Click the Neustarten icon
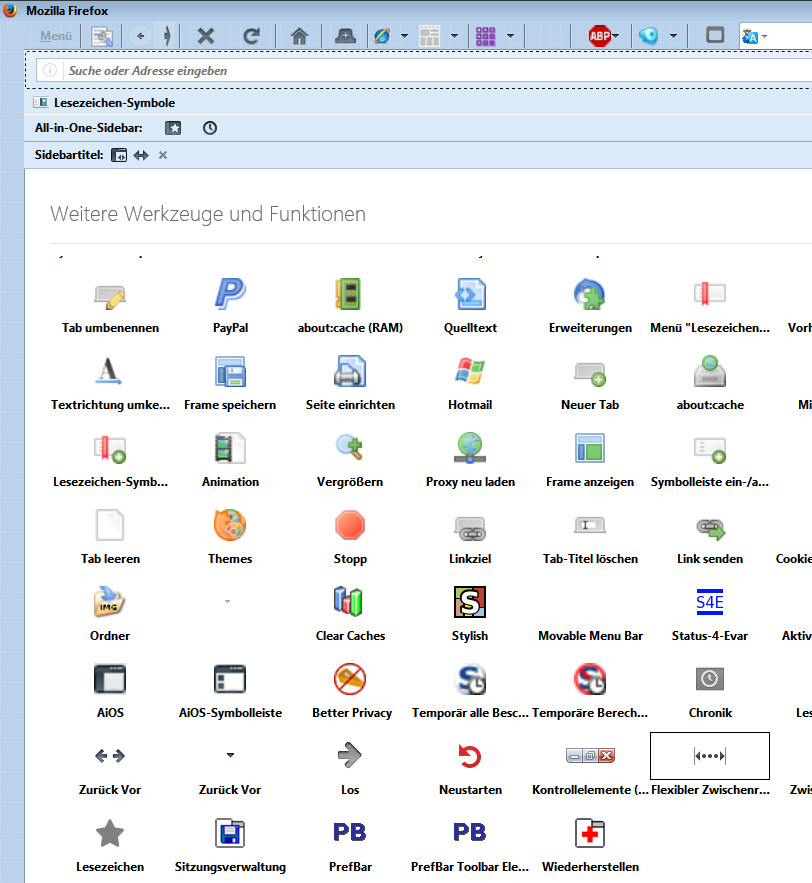The image size is (812, 883). pos(469,756)
